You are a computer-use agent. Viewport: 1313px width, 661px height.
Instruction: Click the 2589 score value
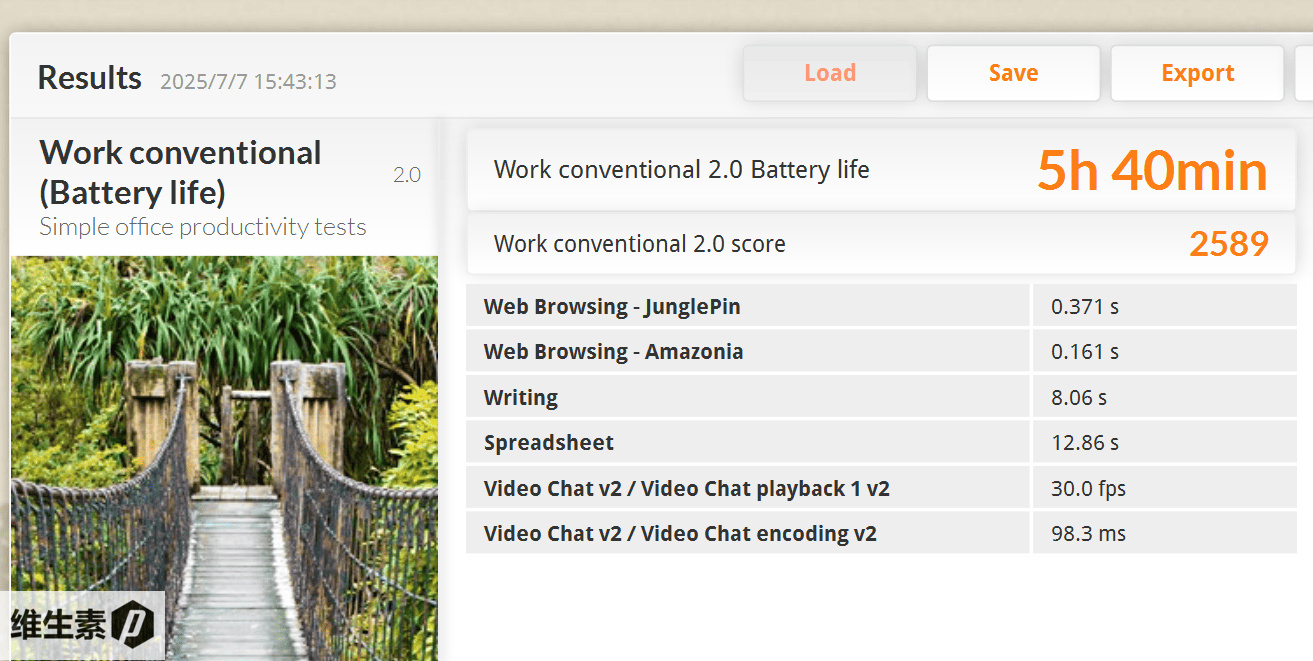tap(1229, 243)
